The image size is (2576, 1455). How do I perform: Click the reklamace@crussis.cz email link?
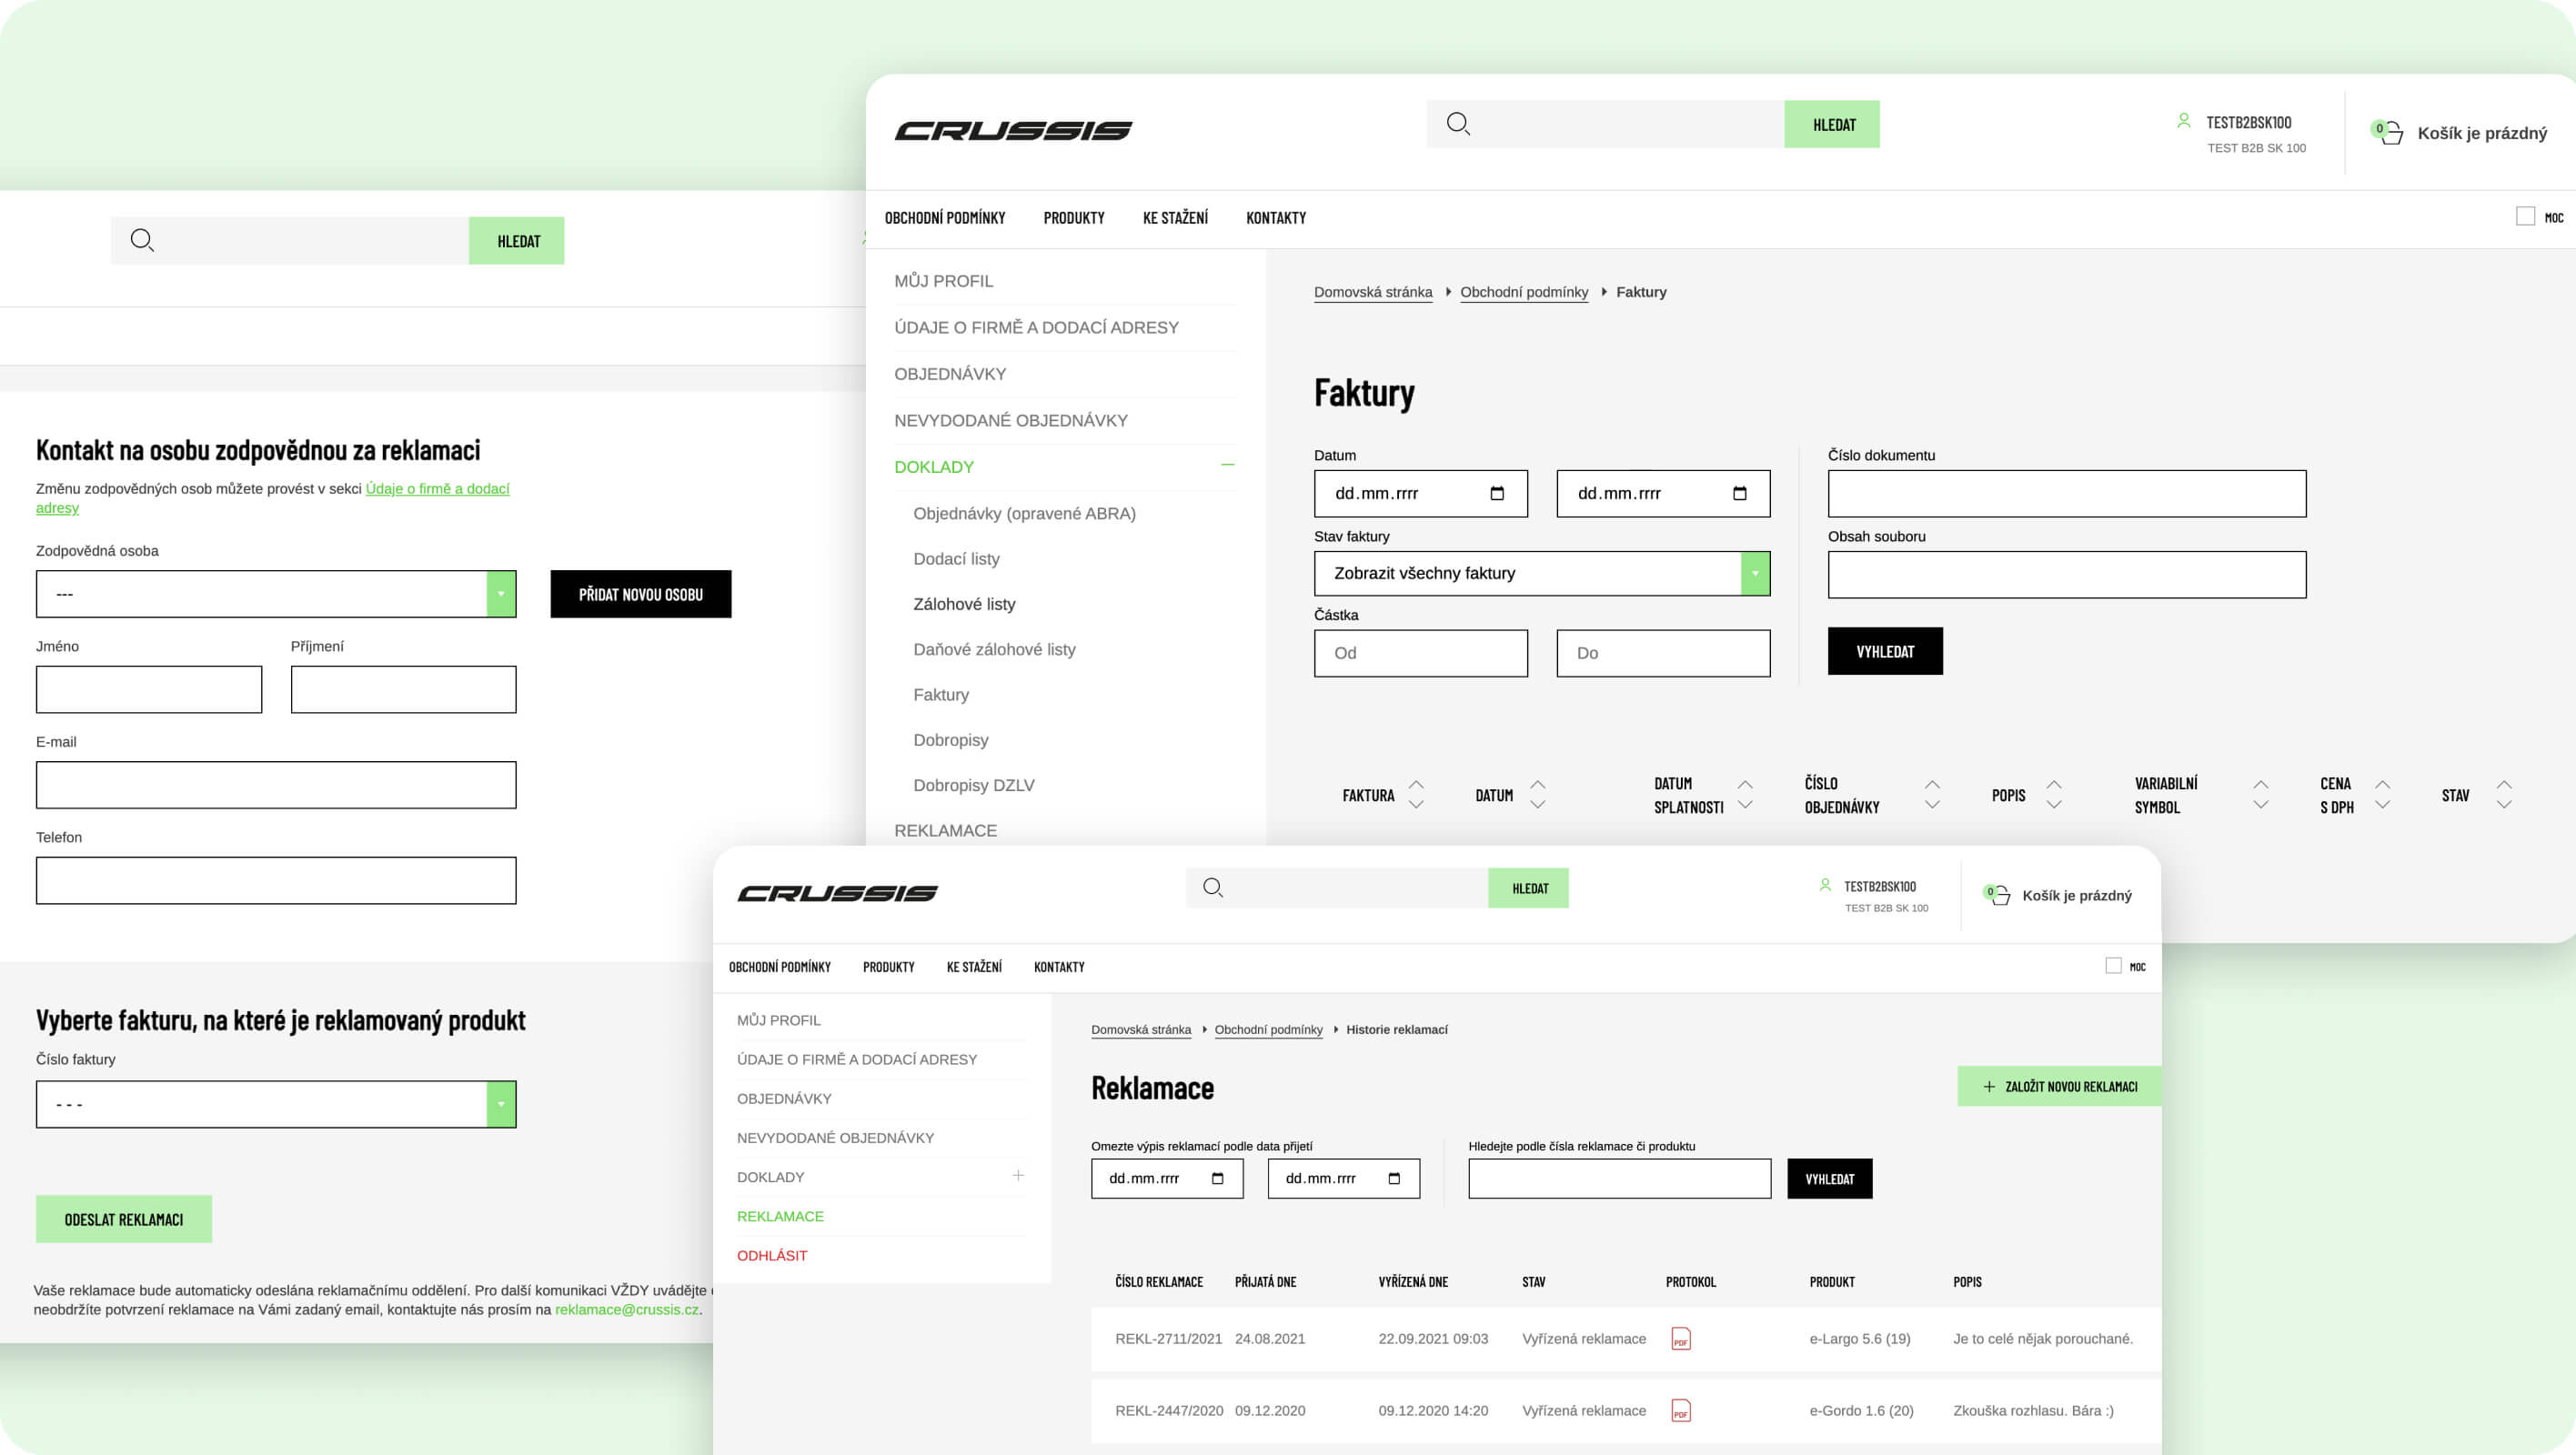coord(626,1309)
